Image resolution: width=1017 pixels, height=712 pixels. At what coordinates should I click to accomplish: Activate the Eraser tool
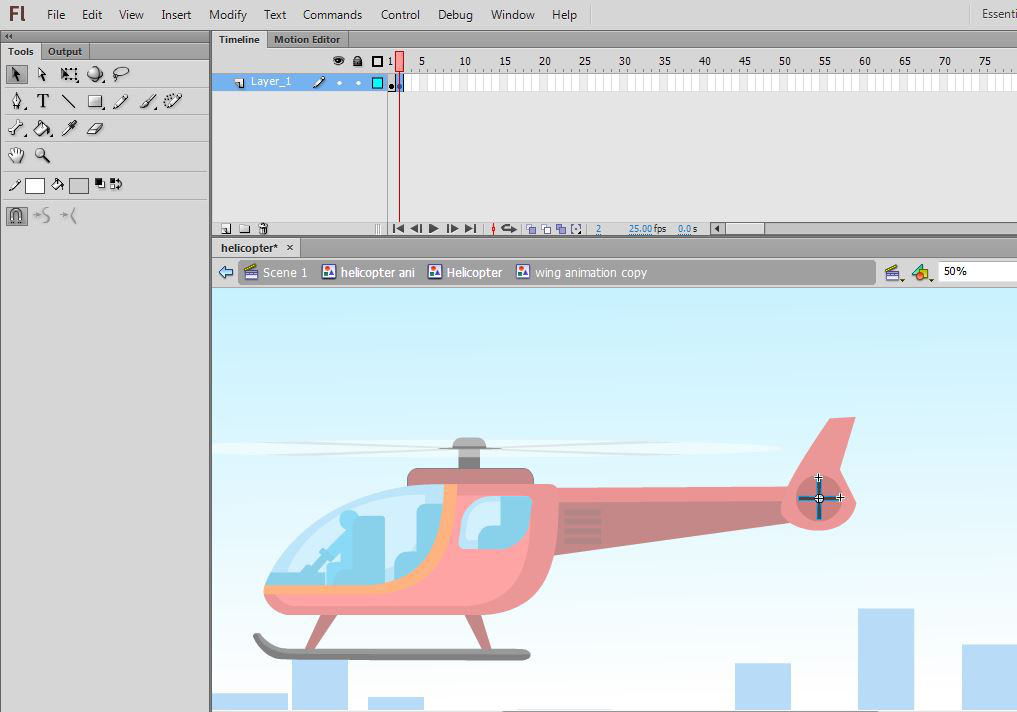tap(95, 128)
